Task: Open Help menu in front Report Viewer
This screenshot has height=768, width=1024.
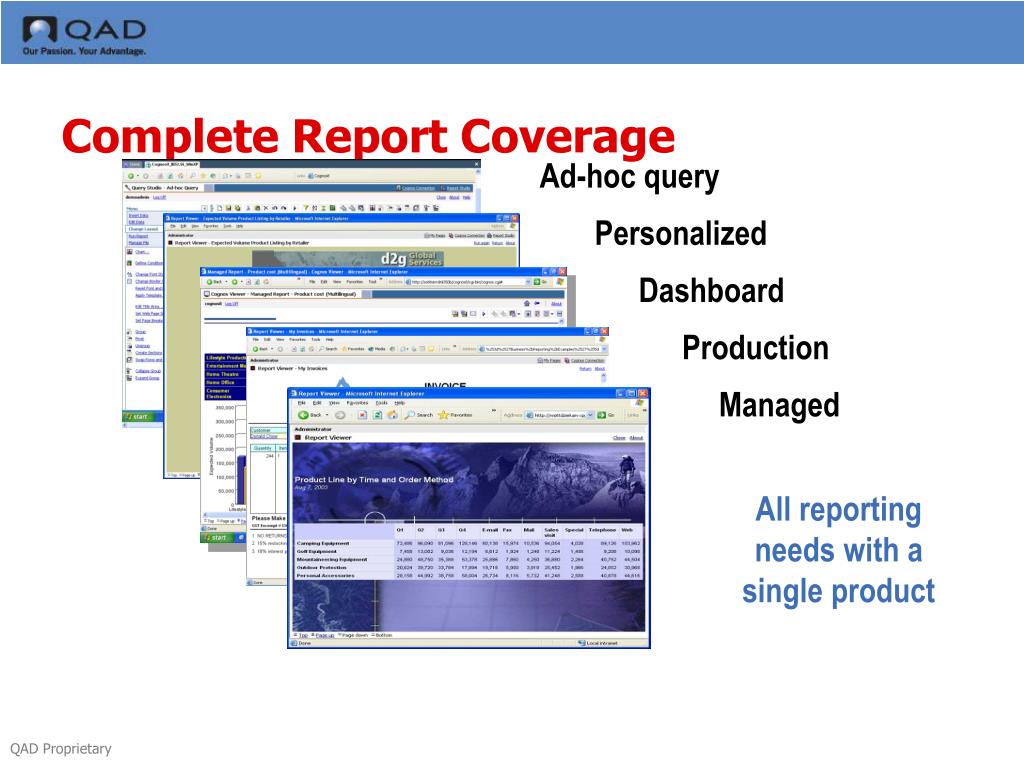Action: [400, 403]
